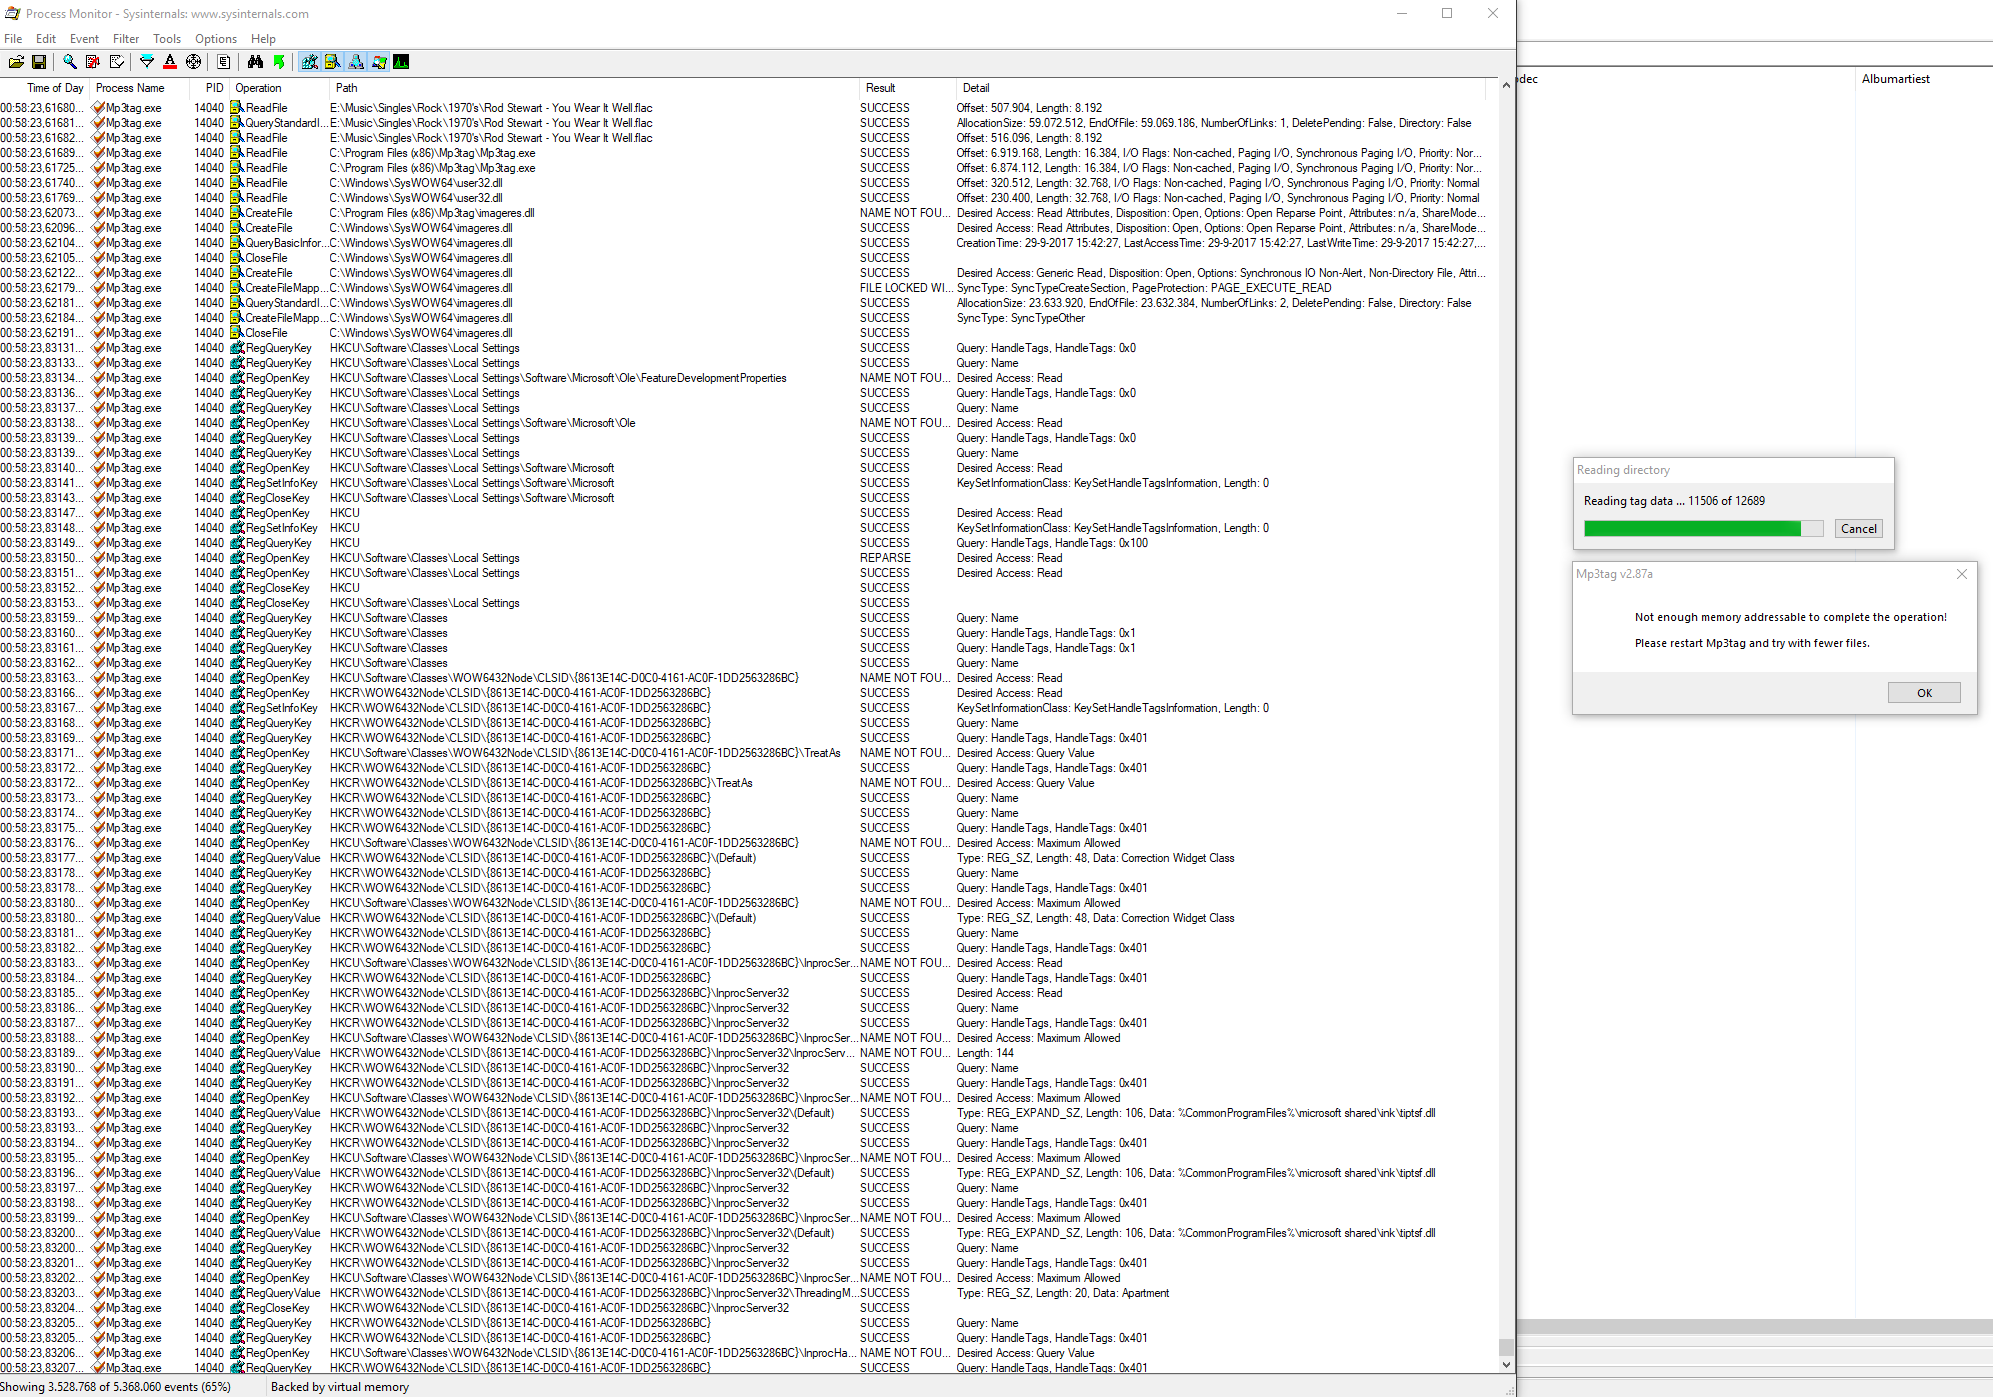Cancel the Reading directory progress dialog

point(1858,529)
